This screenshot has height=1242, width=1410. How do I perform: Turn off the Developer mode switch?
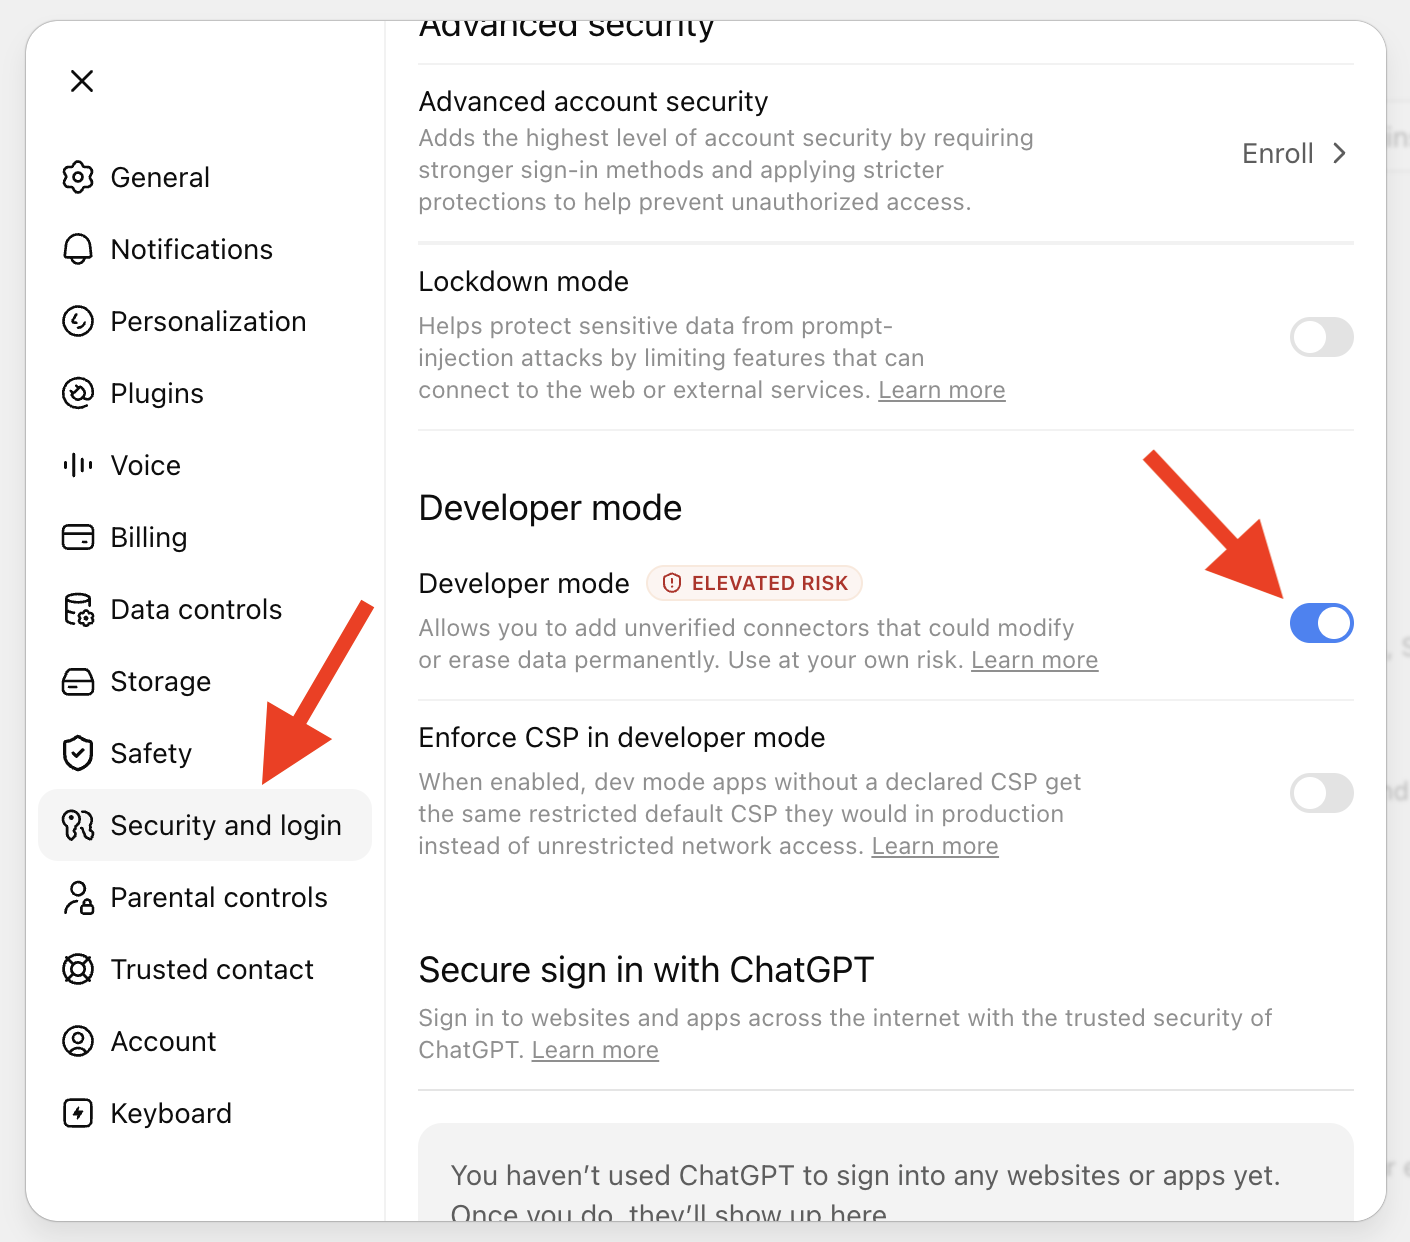pos(1321,623)
